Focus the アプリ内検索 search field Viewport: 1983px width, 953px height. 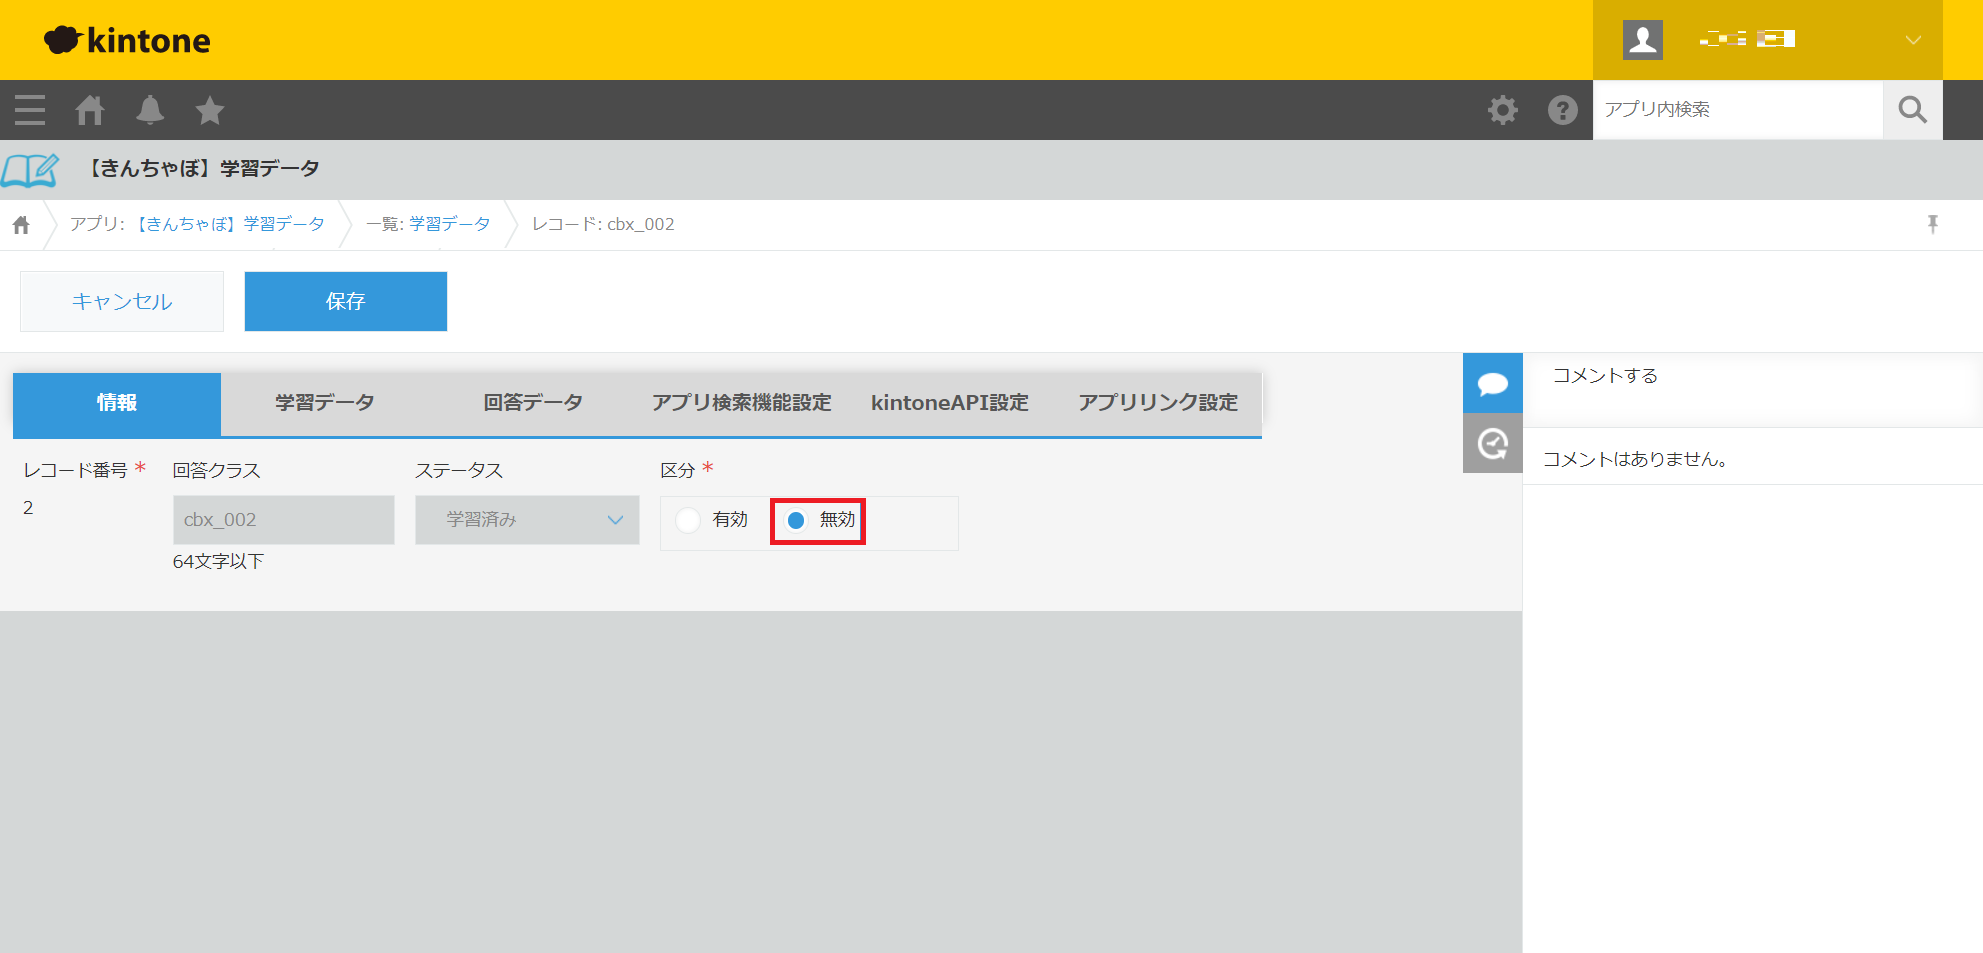coord(1737,110)
